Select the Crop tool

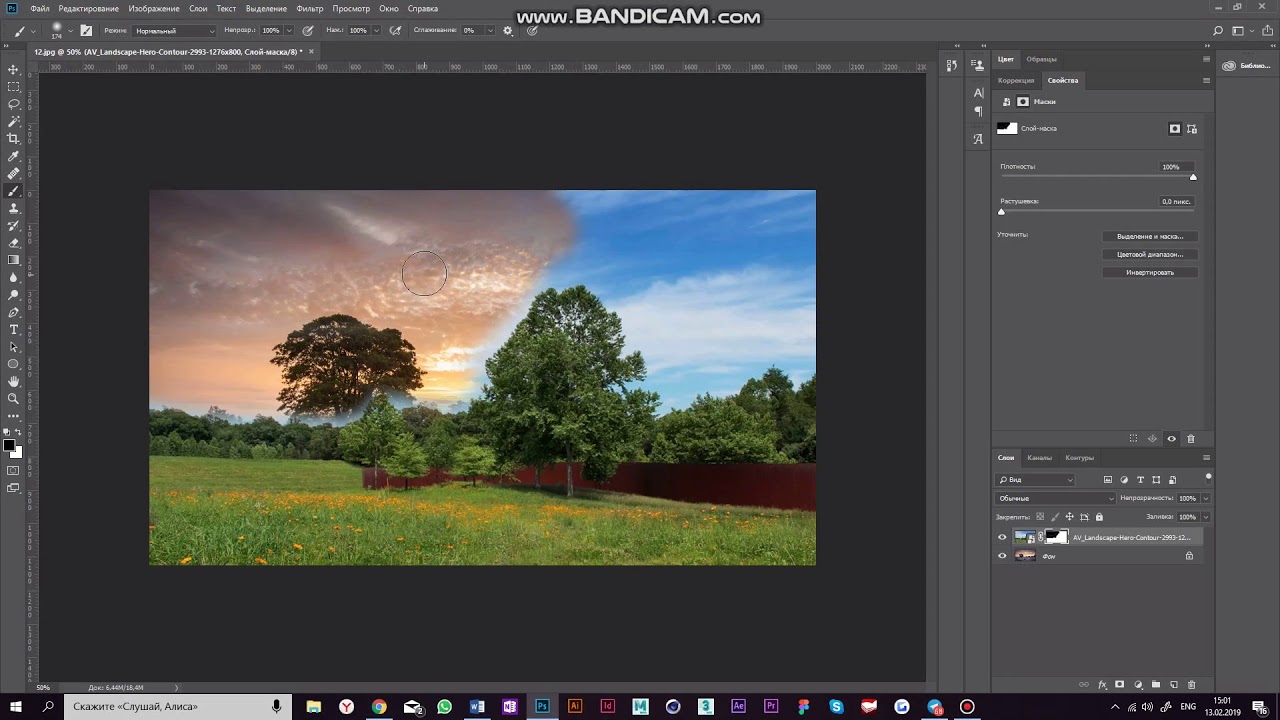pyautogui.click(x=13, y=139)
